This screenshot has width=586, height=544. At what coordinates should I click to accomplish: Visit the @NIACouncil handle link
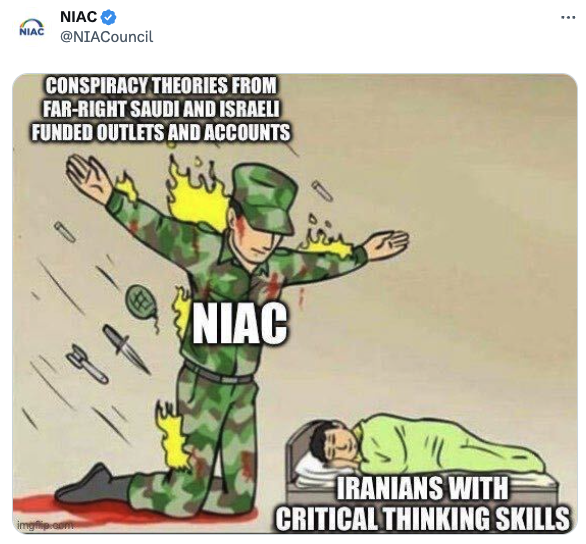click(x=107, y=37)
